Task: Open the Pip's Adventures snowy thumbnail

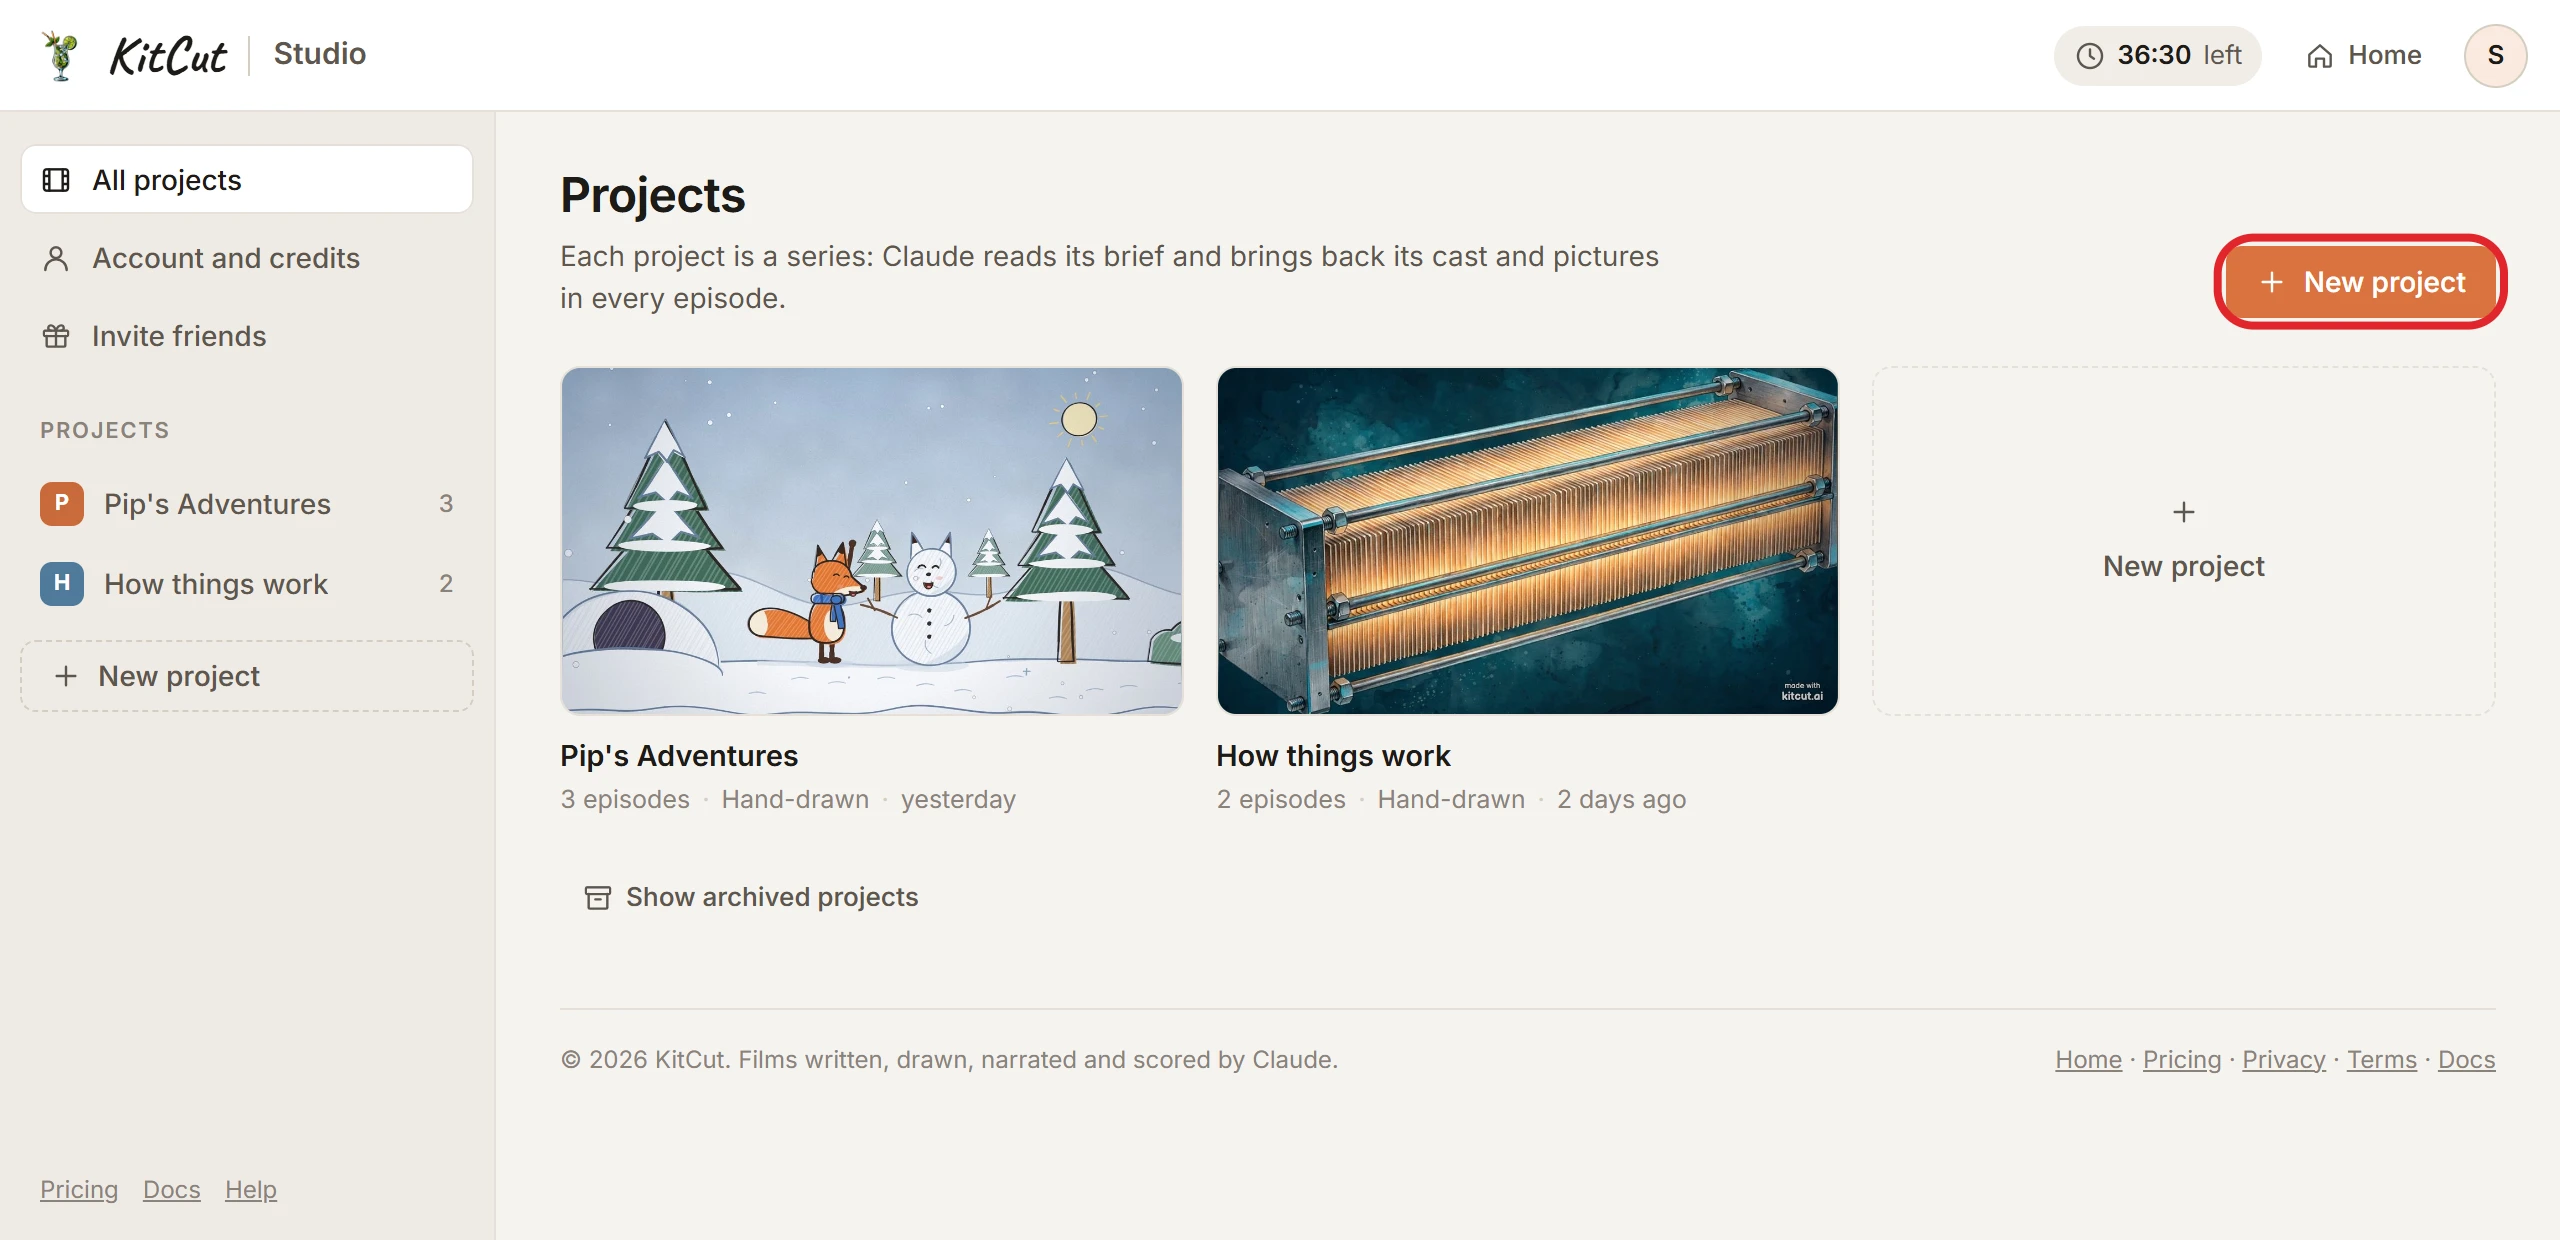Action: click(871, 540)
